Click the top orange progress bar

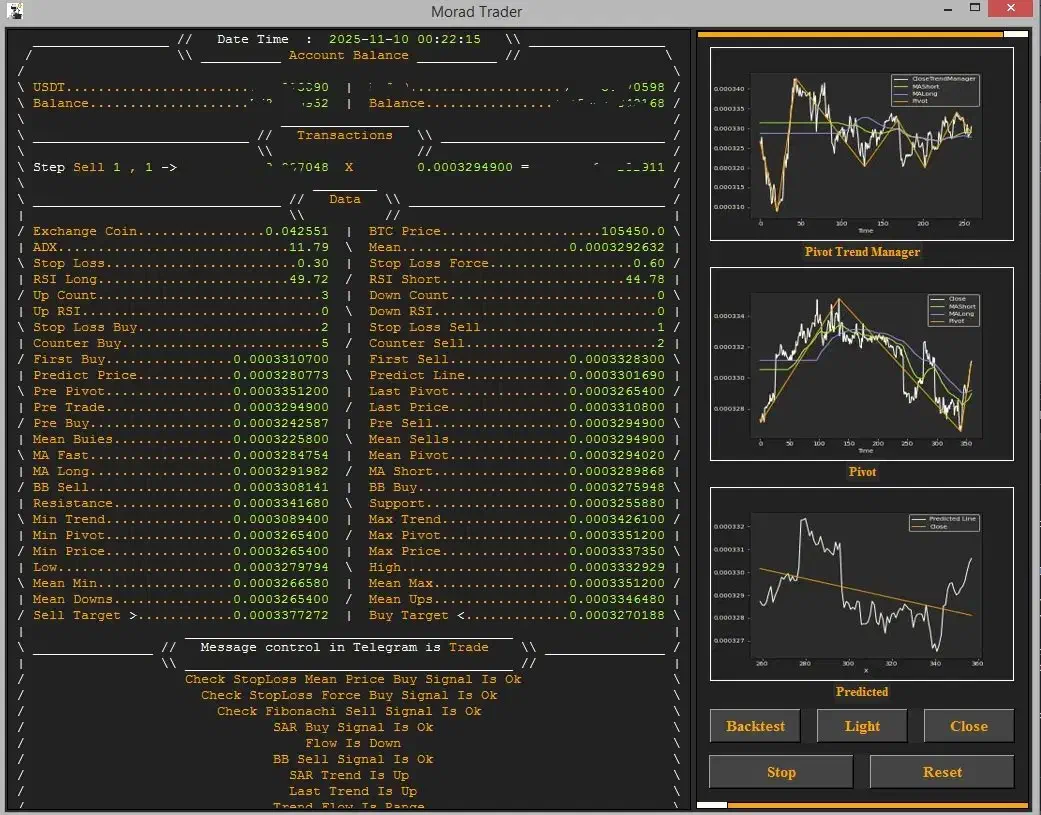pyautogui.click(x=850, y=34)
